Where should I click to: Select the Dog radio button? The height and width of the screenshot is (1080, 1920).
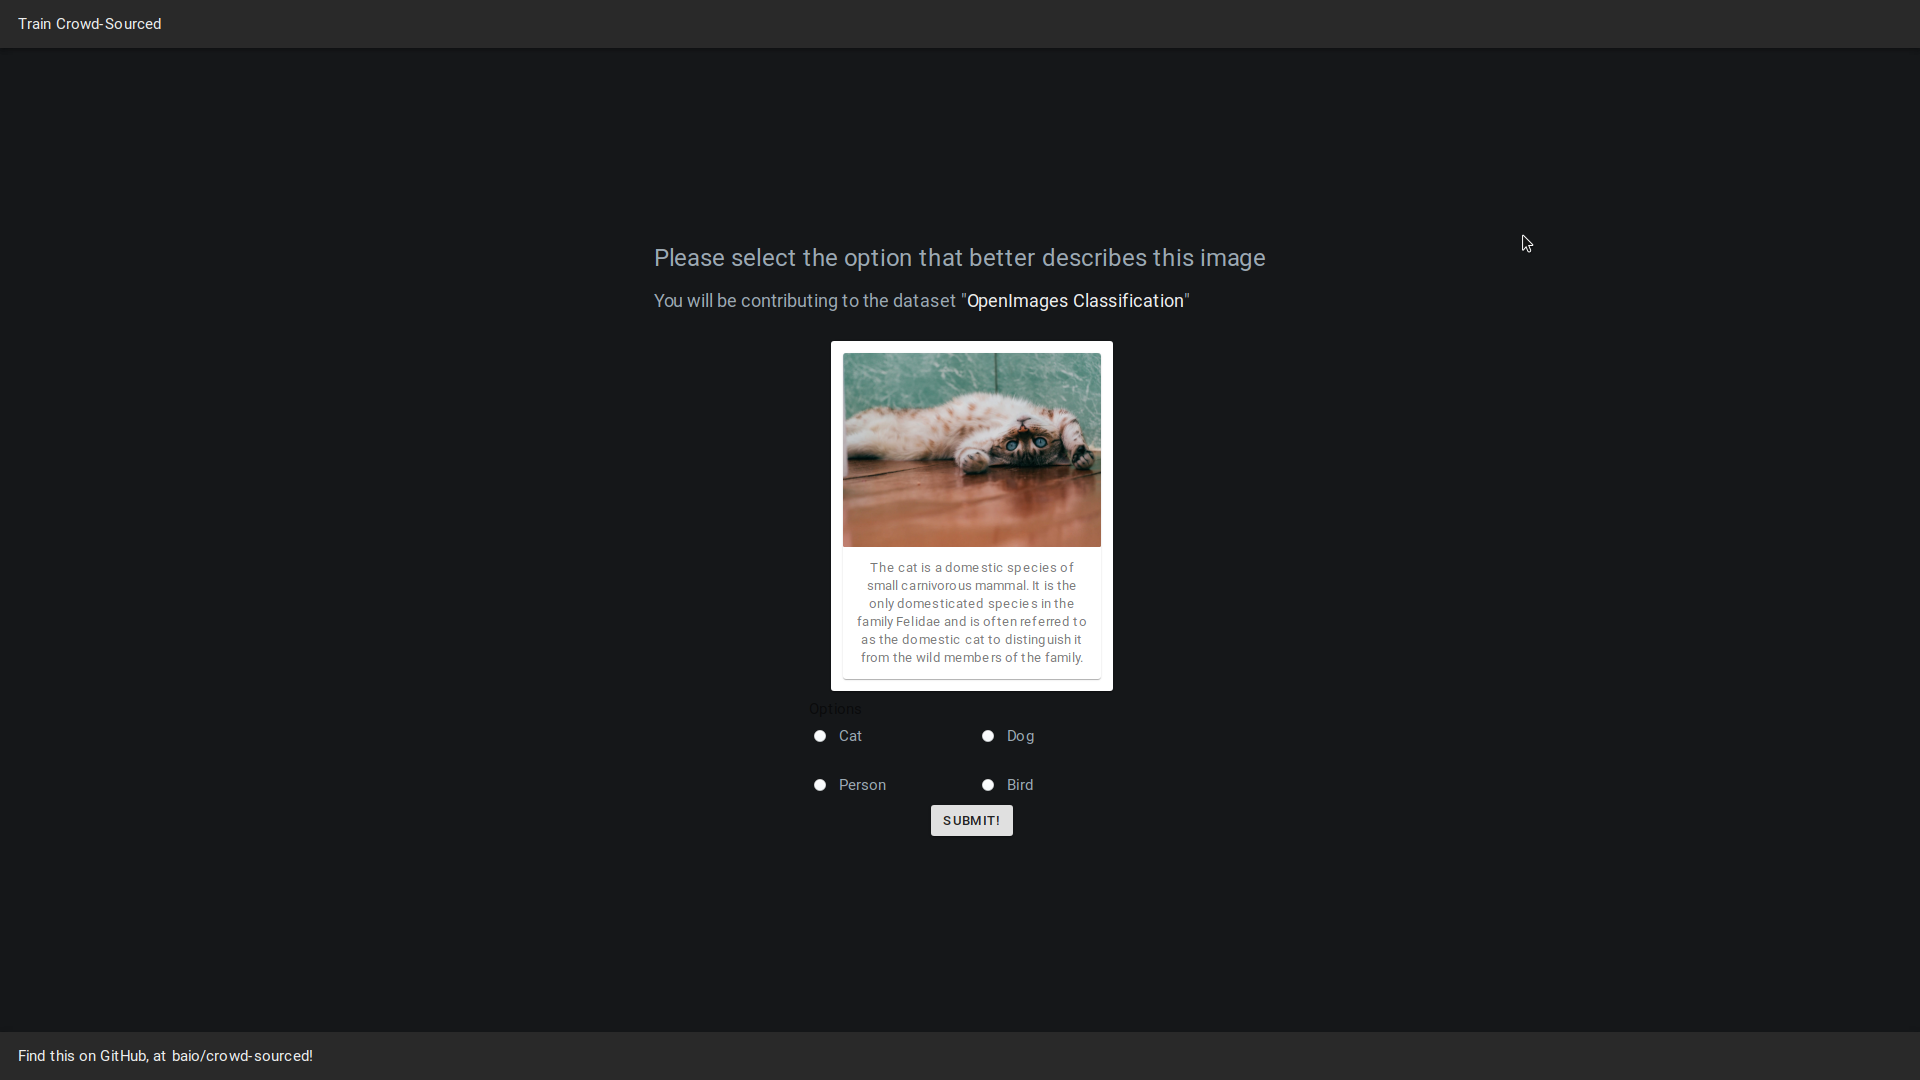click(988, 735)
